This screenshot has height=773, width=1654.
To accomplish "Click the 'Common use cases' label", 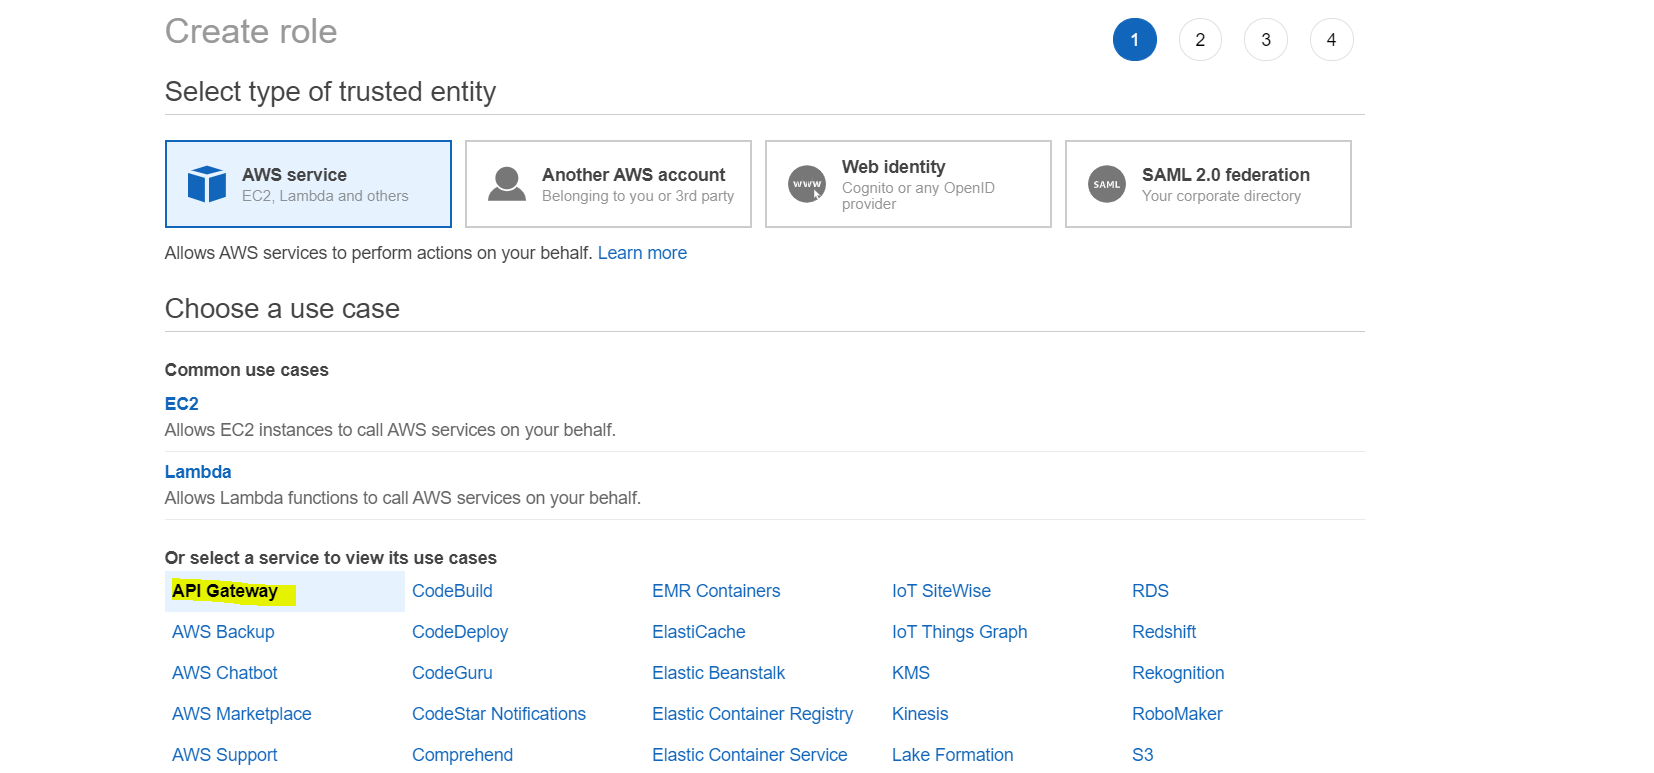I will (247, 370).
